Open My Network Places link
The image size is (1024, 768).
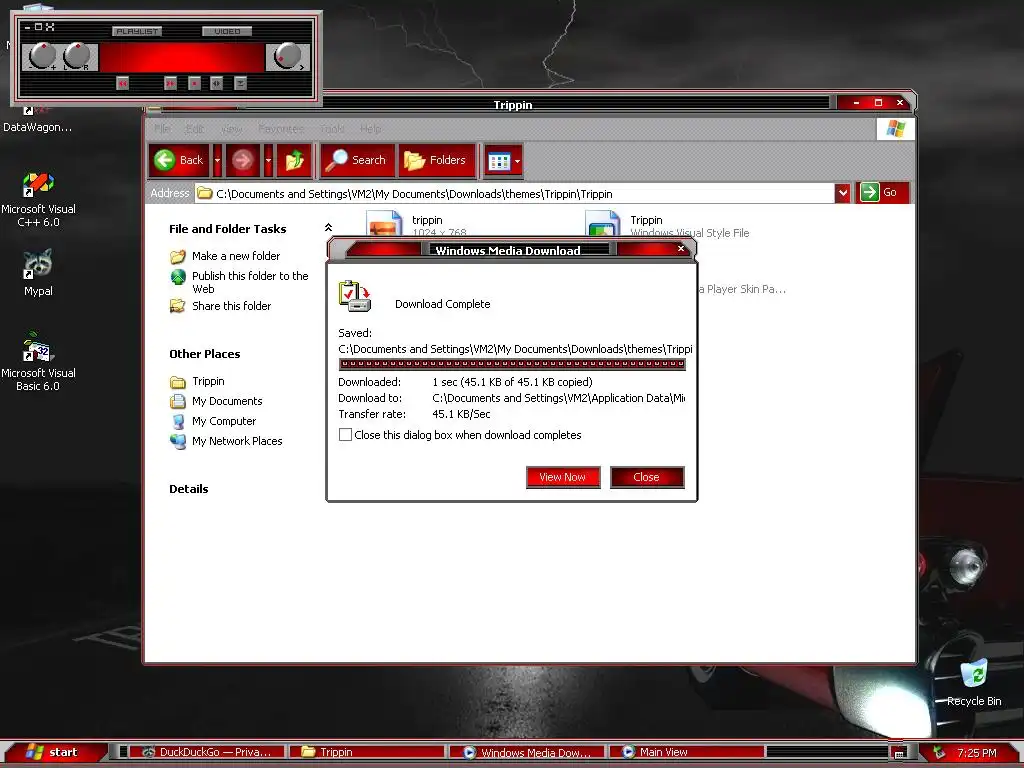pyautogui.click(x=237, y=441)
